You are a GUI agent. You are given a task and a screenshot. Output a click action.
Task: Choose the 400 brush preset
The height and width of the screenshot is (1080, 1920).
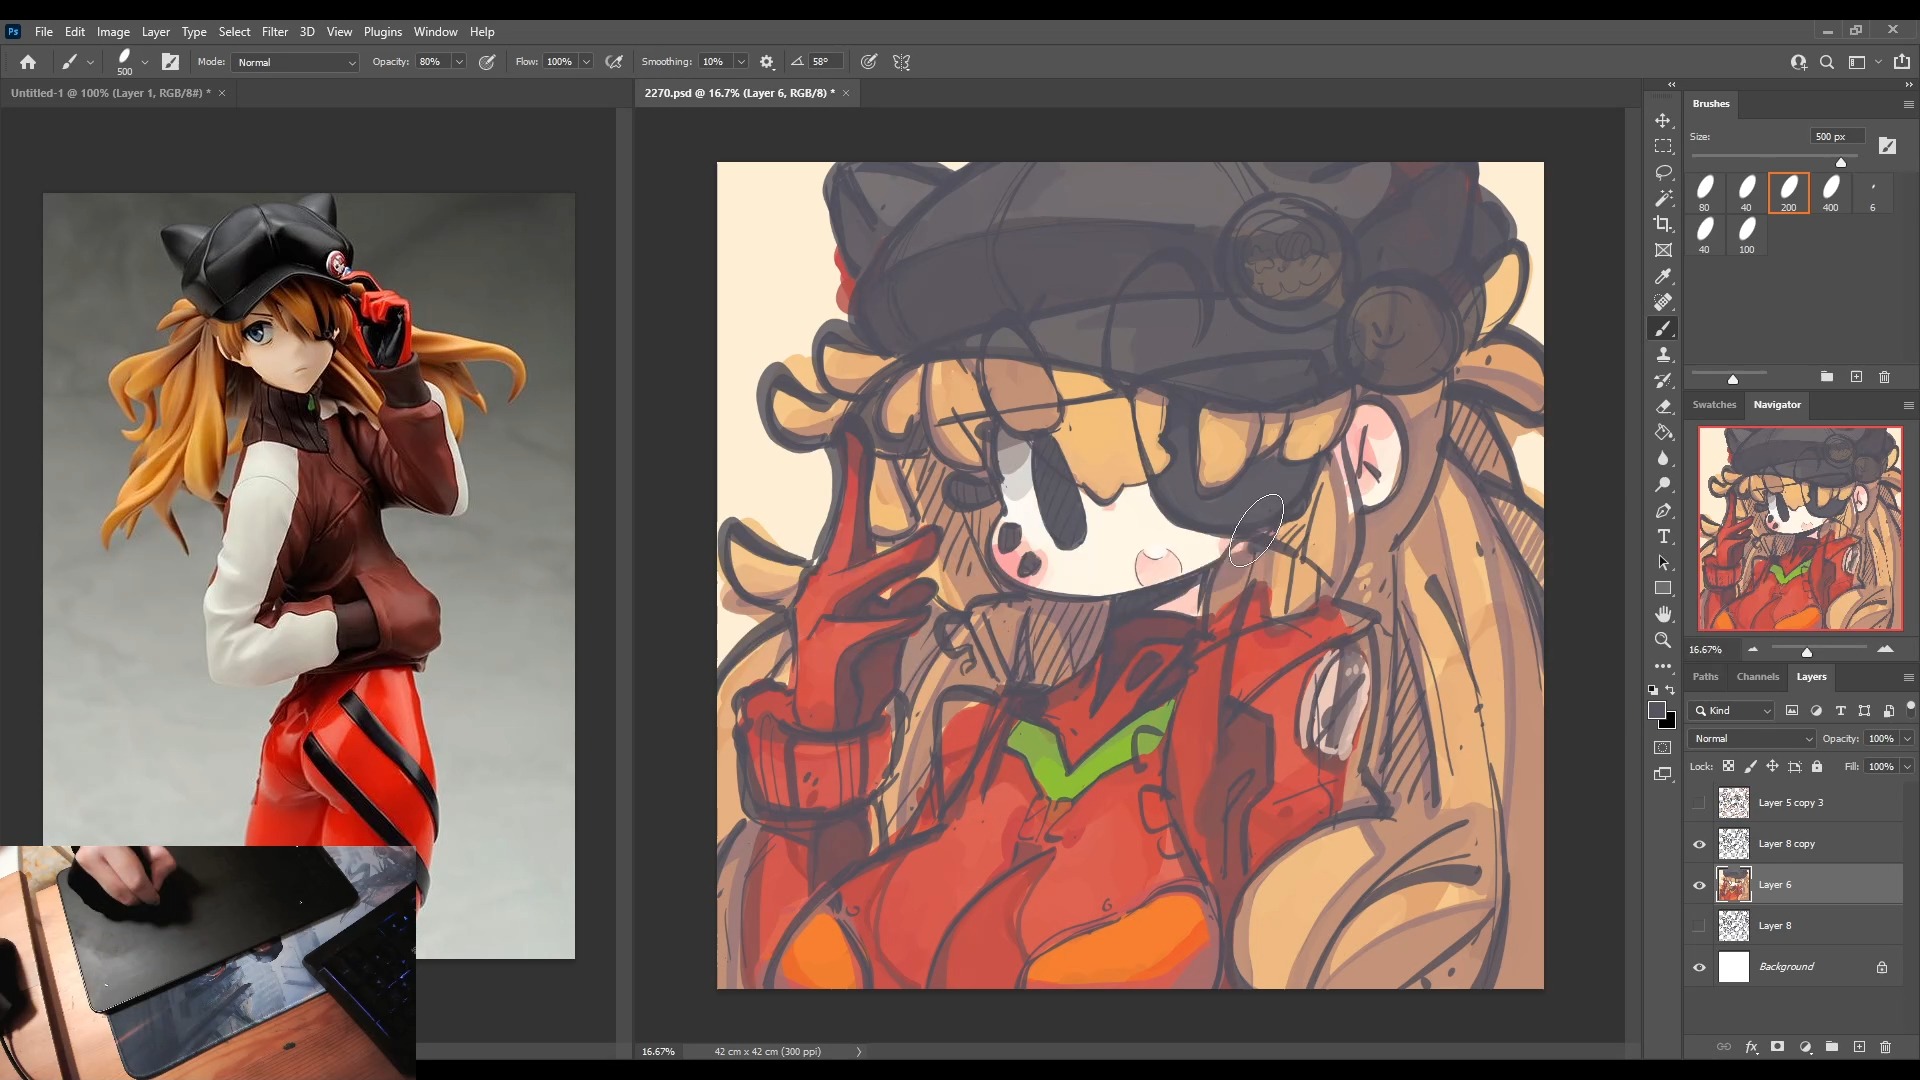click(1830, 193)
